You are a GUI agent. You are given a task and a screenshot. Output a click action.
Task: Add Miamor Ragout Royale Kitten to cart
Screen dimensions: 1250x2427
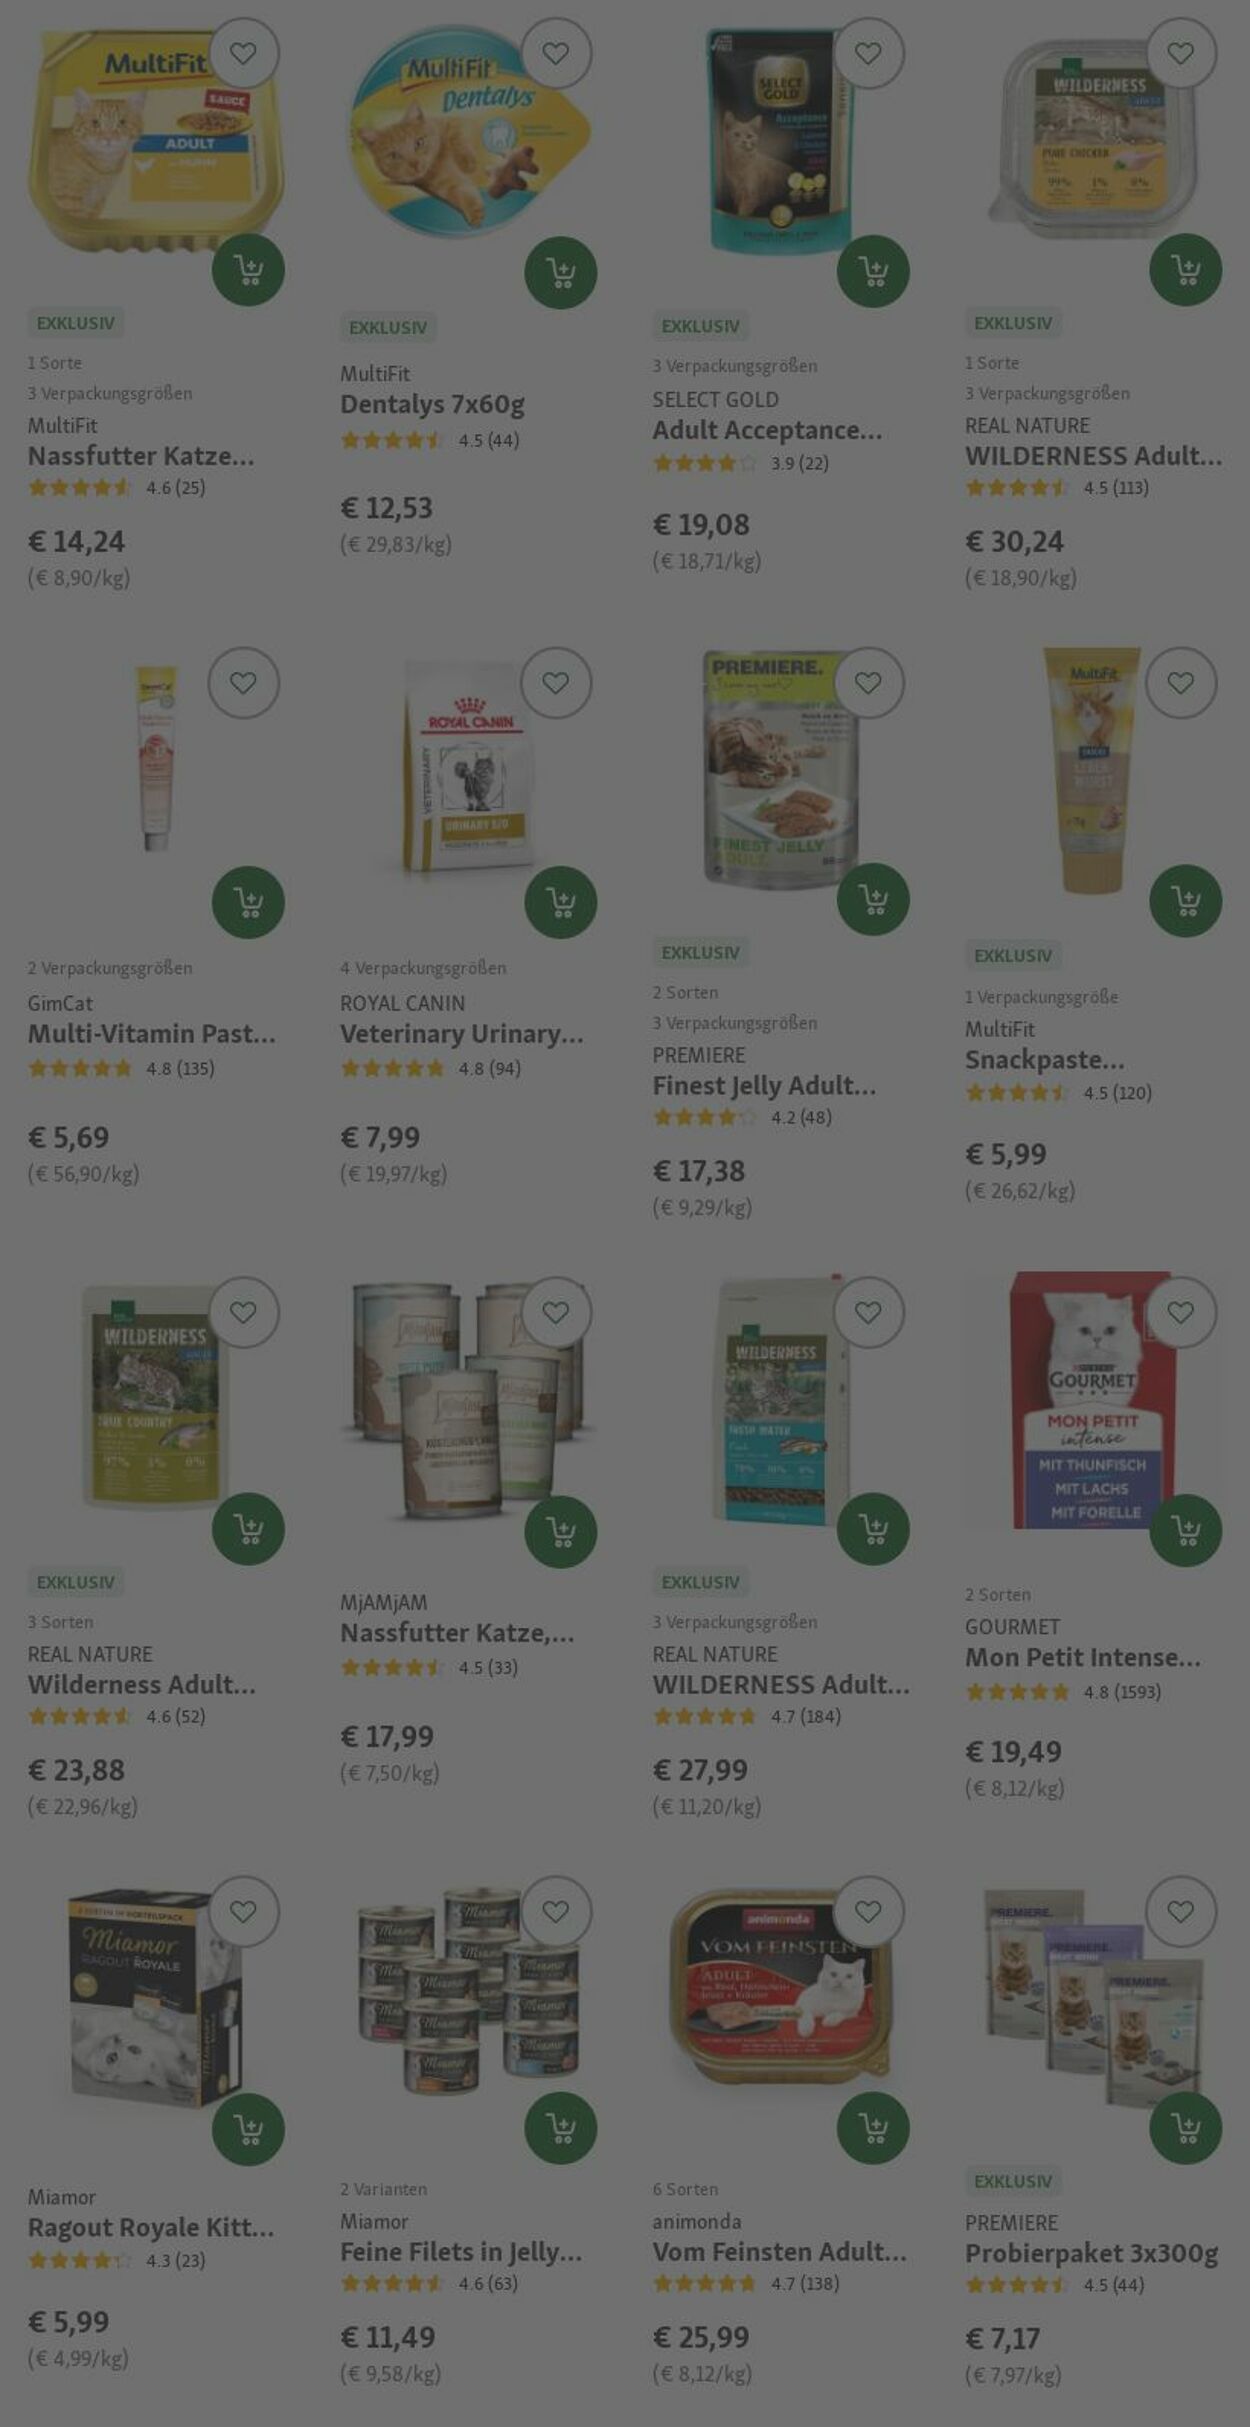click(x=248, y=2129)
